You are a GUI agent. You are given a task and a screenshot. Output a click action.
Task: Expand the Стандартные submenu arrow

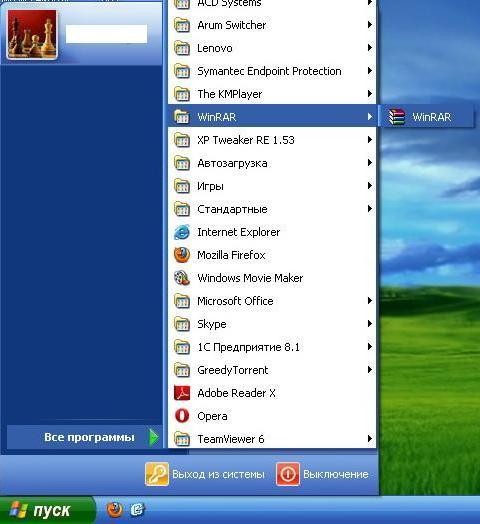click(x=370, y=209)
